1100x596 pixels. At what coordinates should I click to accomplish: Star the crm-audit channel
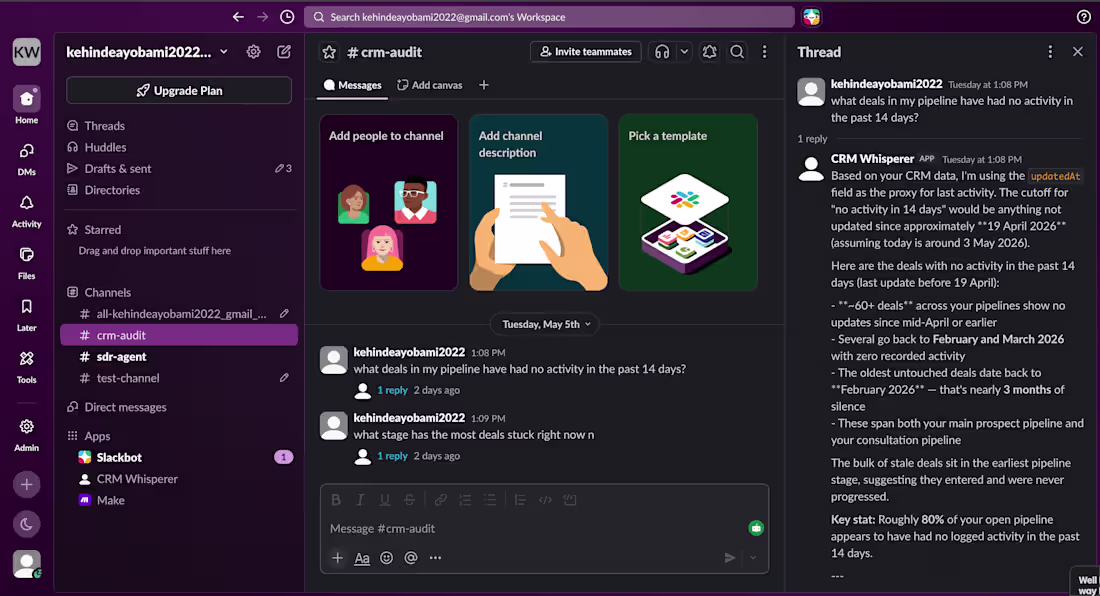329,52
